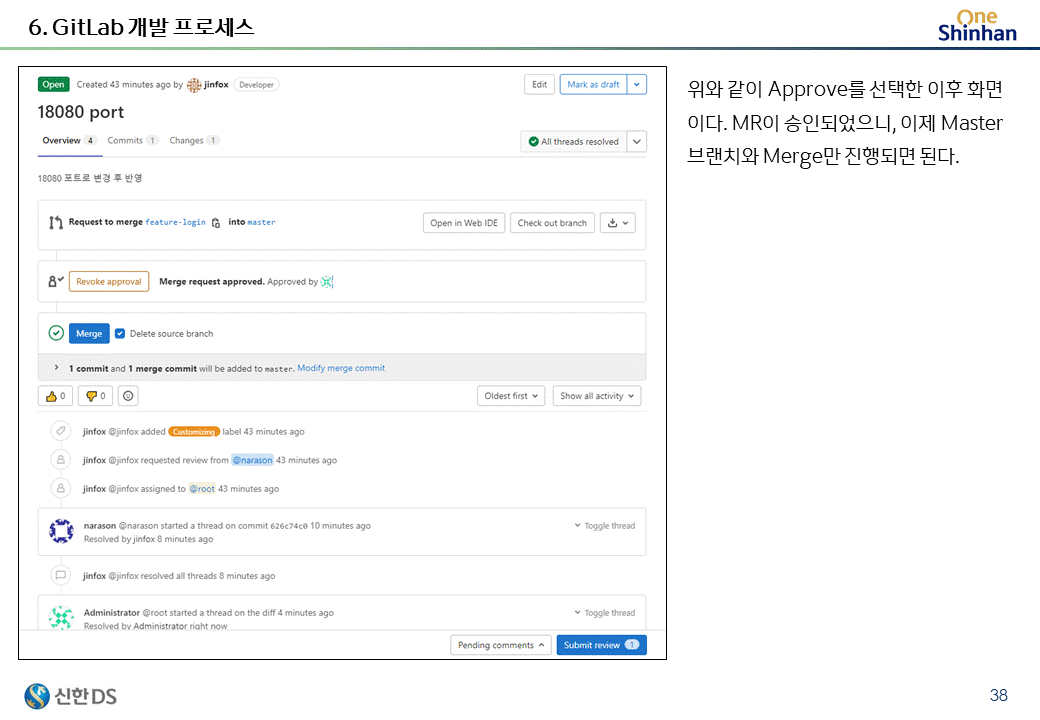
Task: Open the add emoji reaction picker
Action: pyautogui.click(x=128, y=396)
